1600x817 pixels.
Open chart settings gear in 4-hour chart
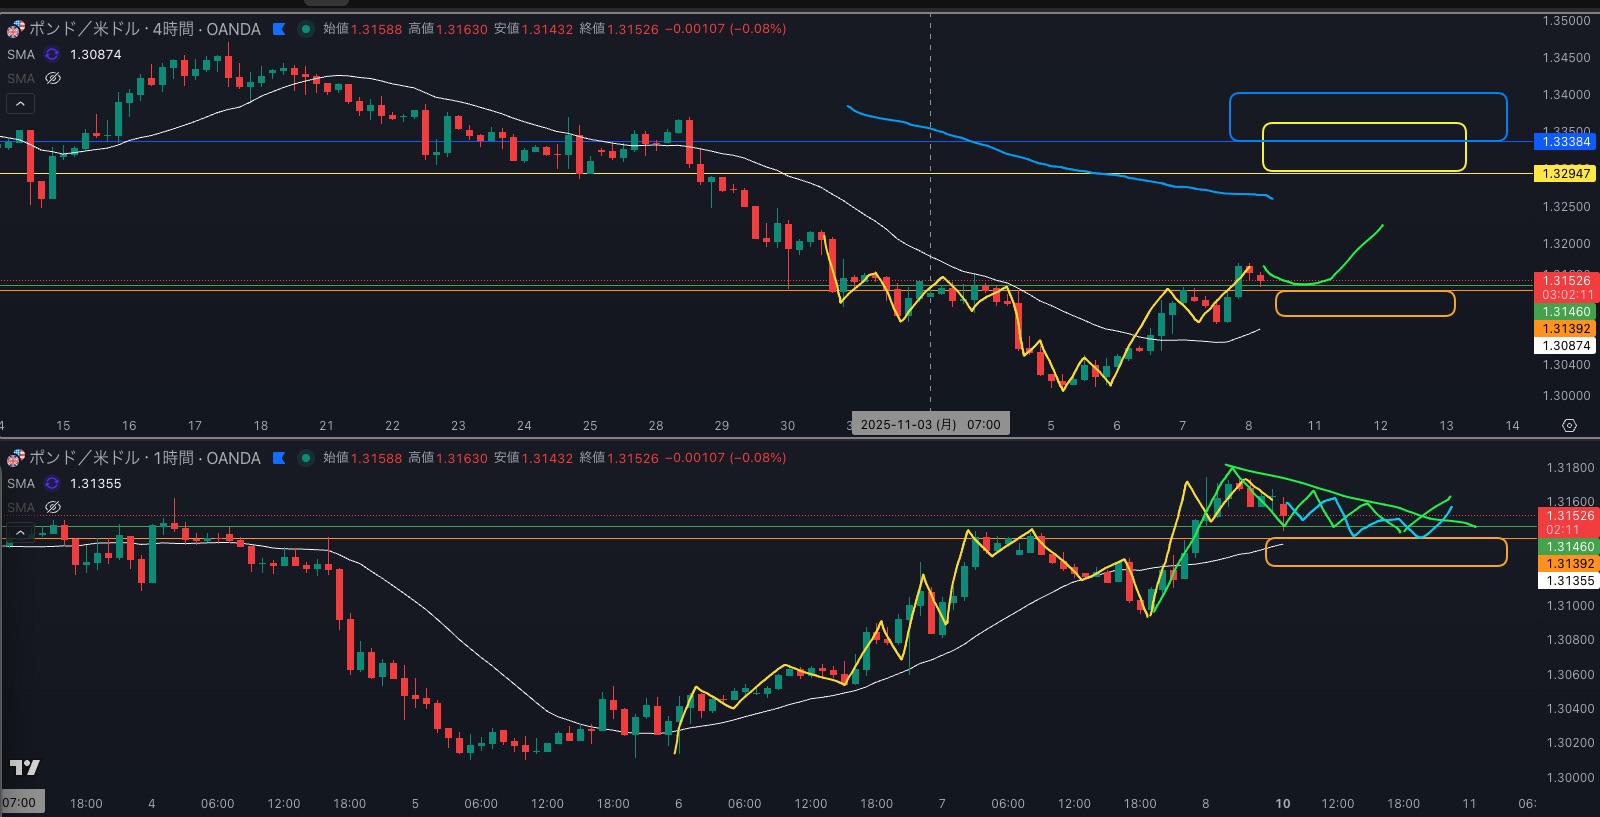(x=1569, y=426)
